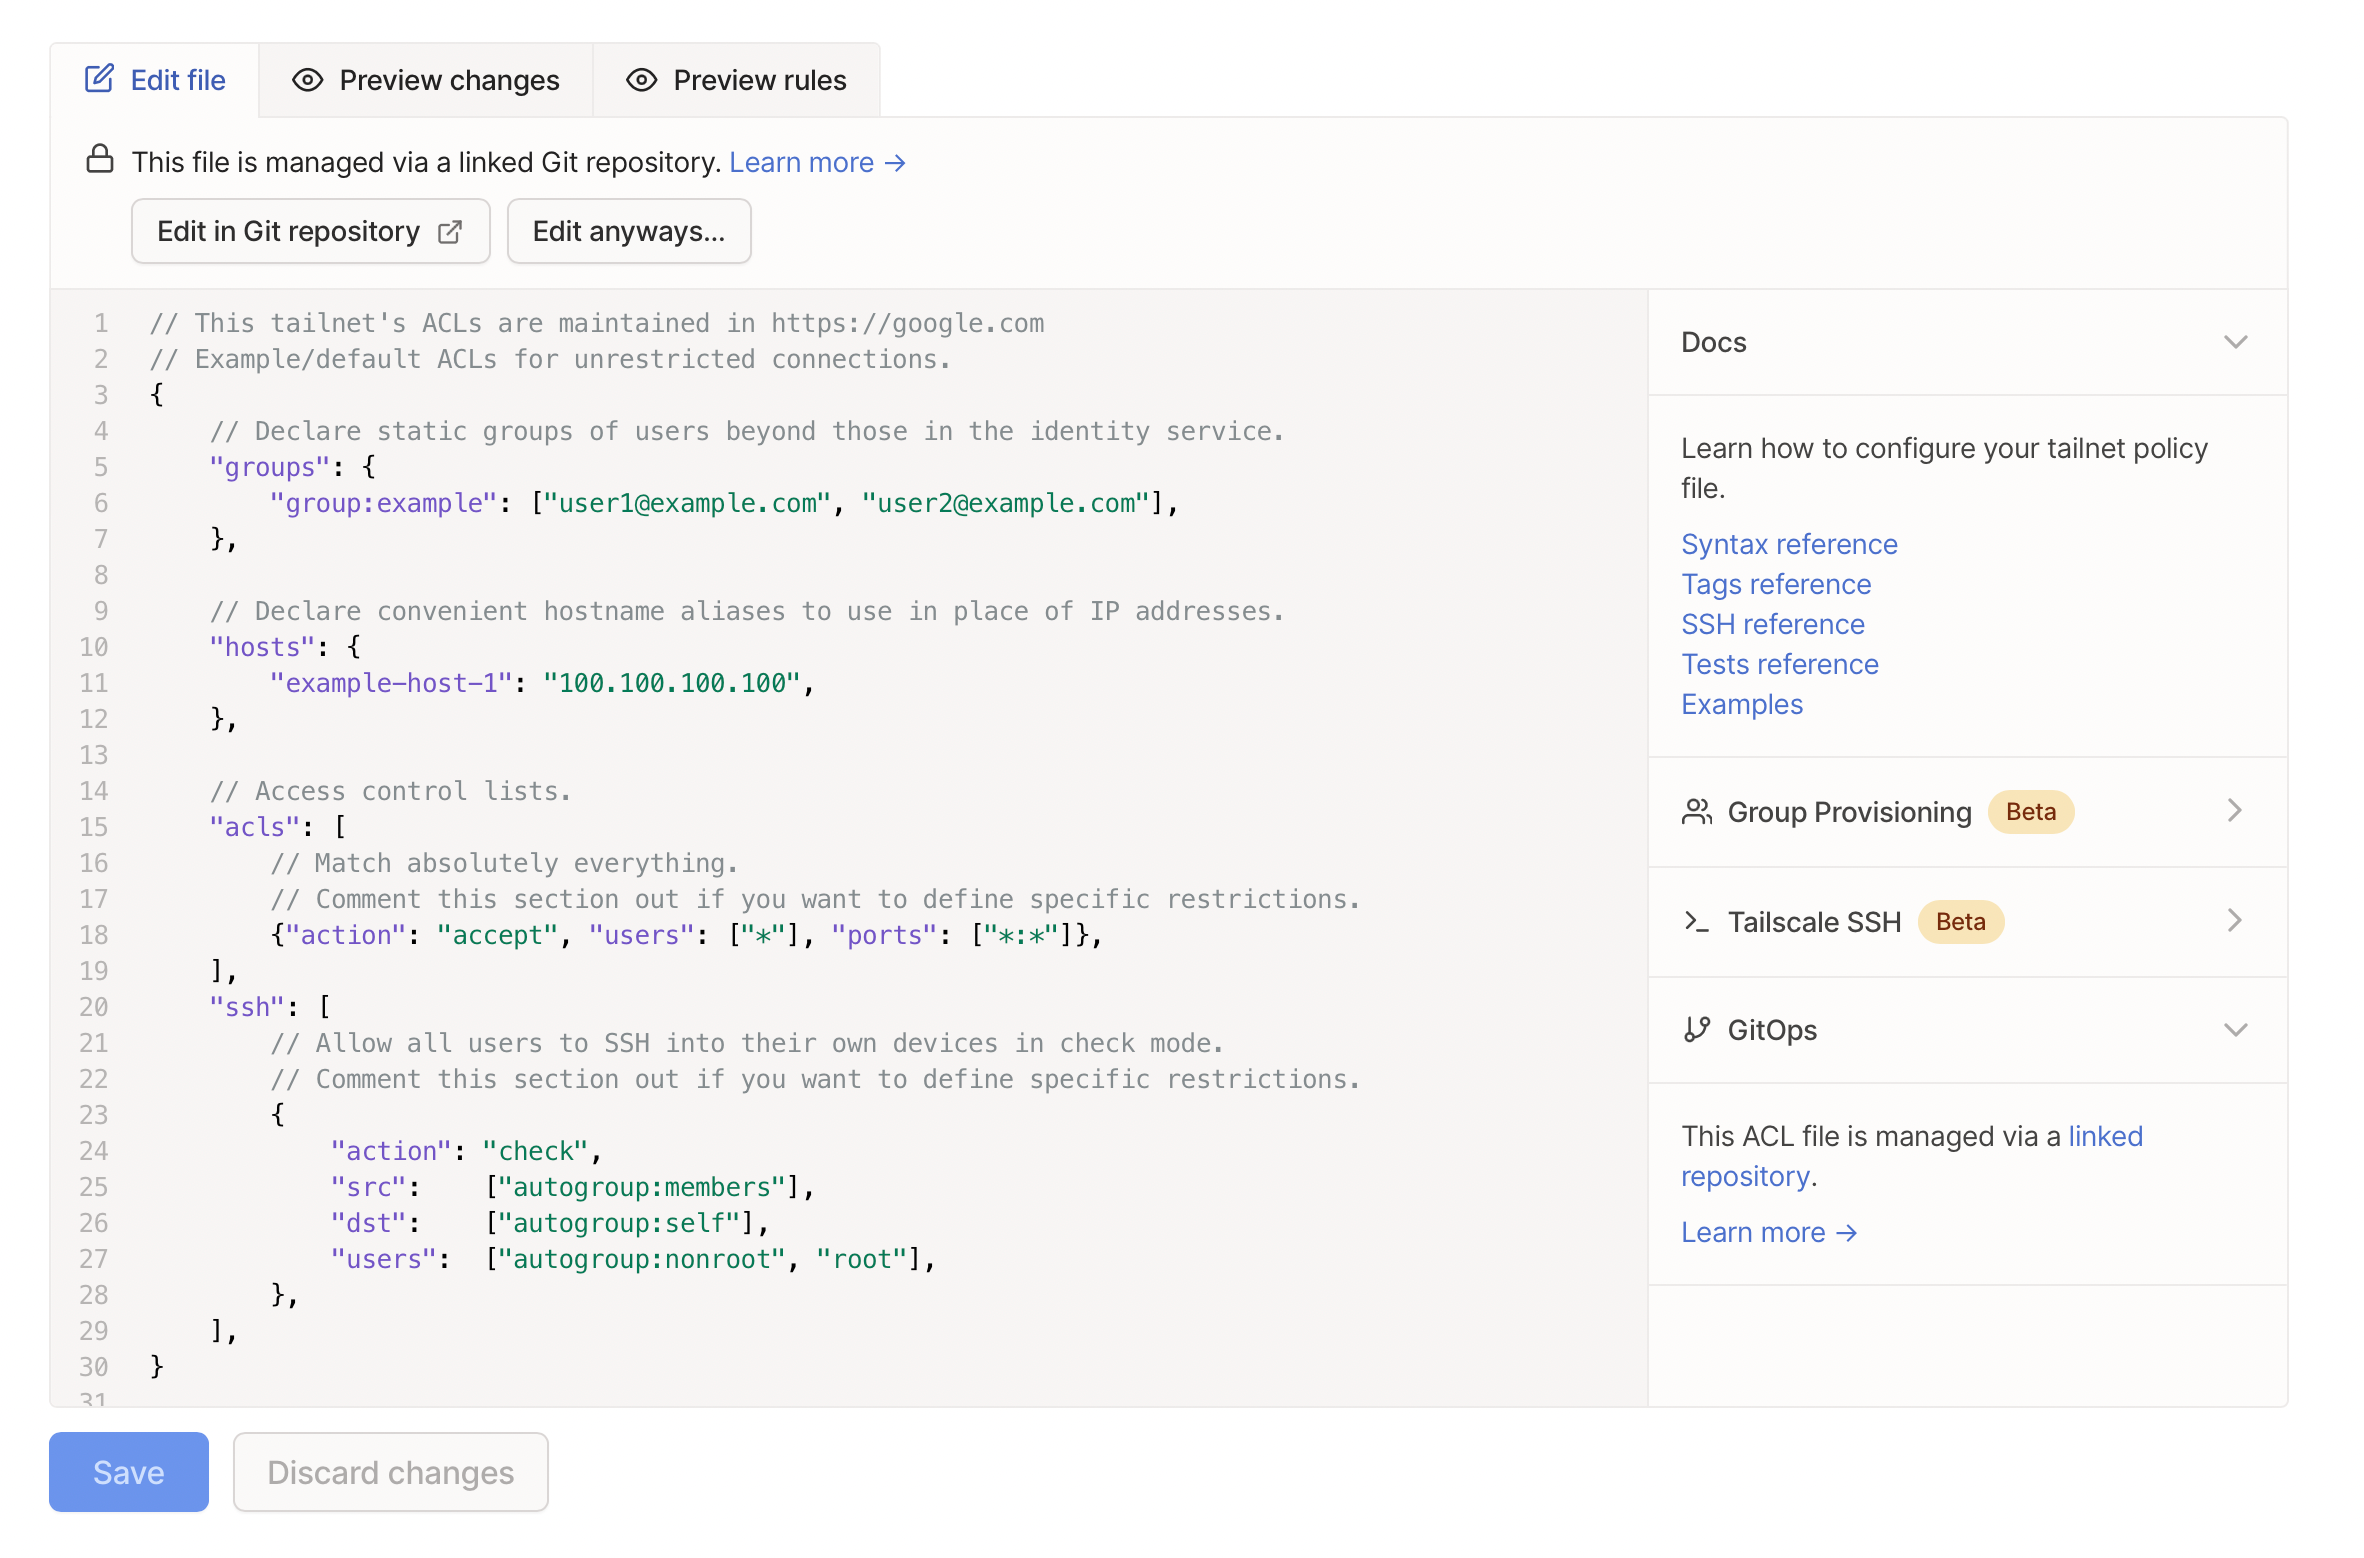This screenshot has width=2364, height=1558.
Task: Click the Tailscale SSH terminal icon
Action: [x=1695, y=922]
